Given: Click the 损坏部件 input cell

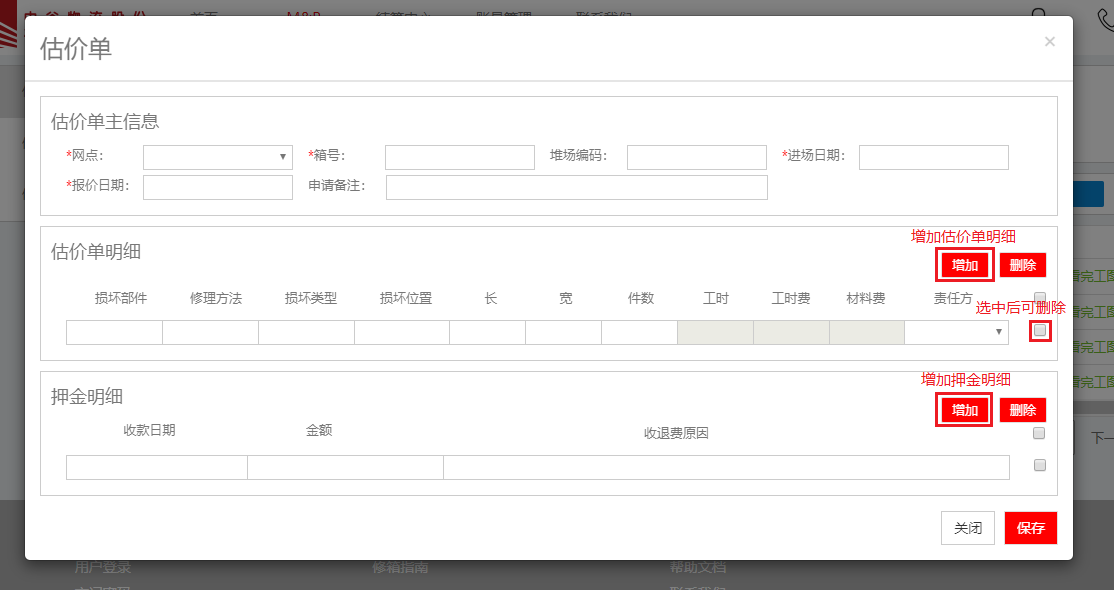Looking at the screenshot, I should tap(114, 332).
